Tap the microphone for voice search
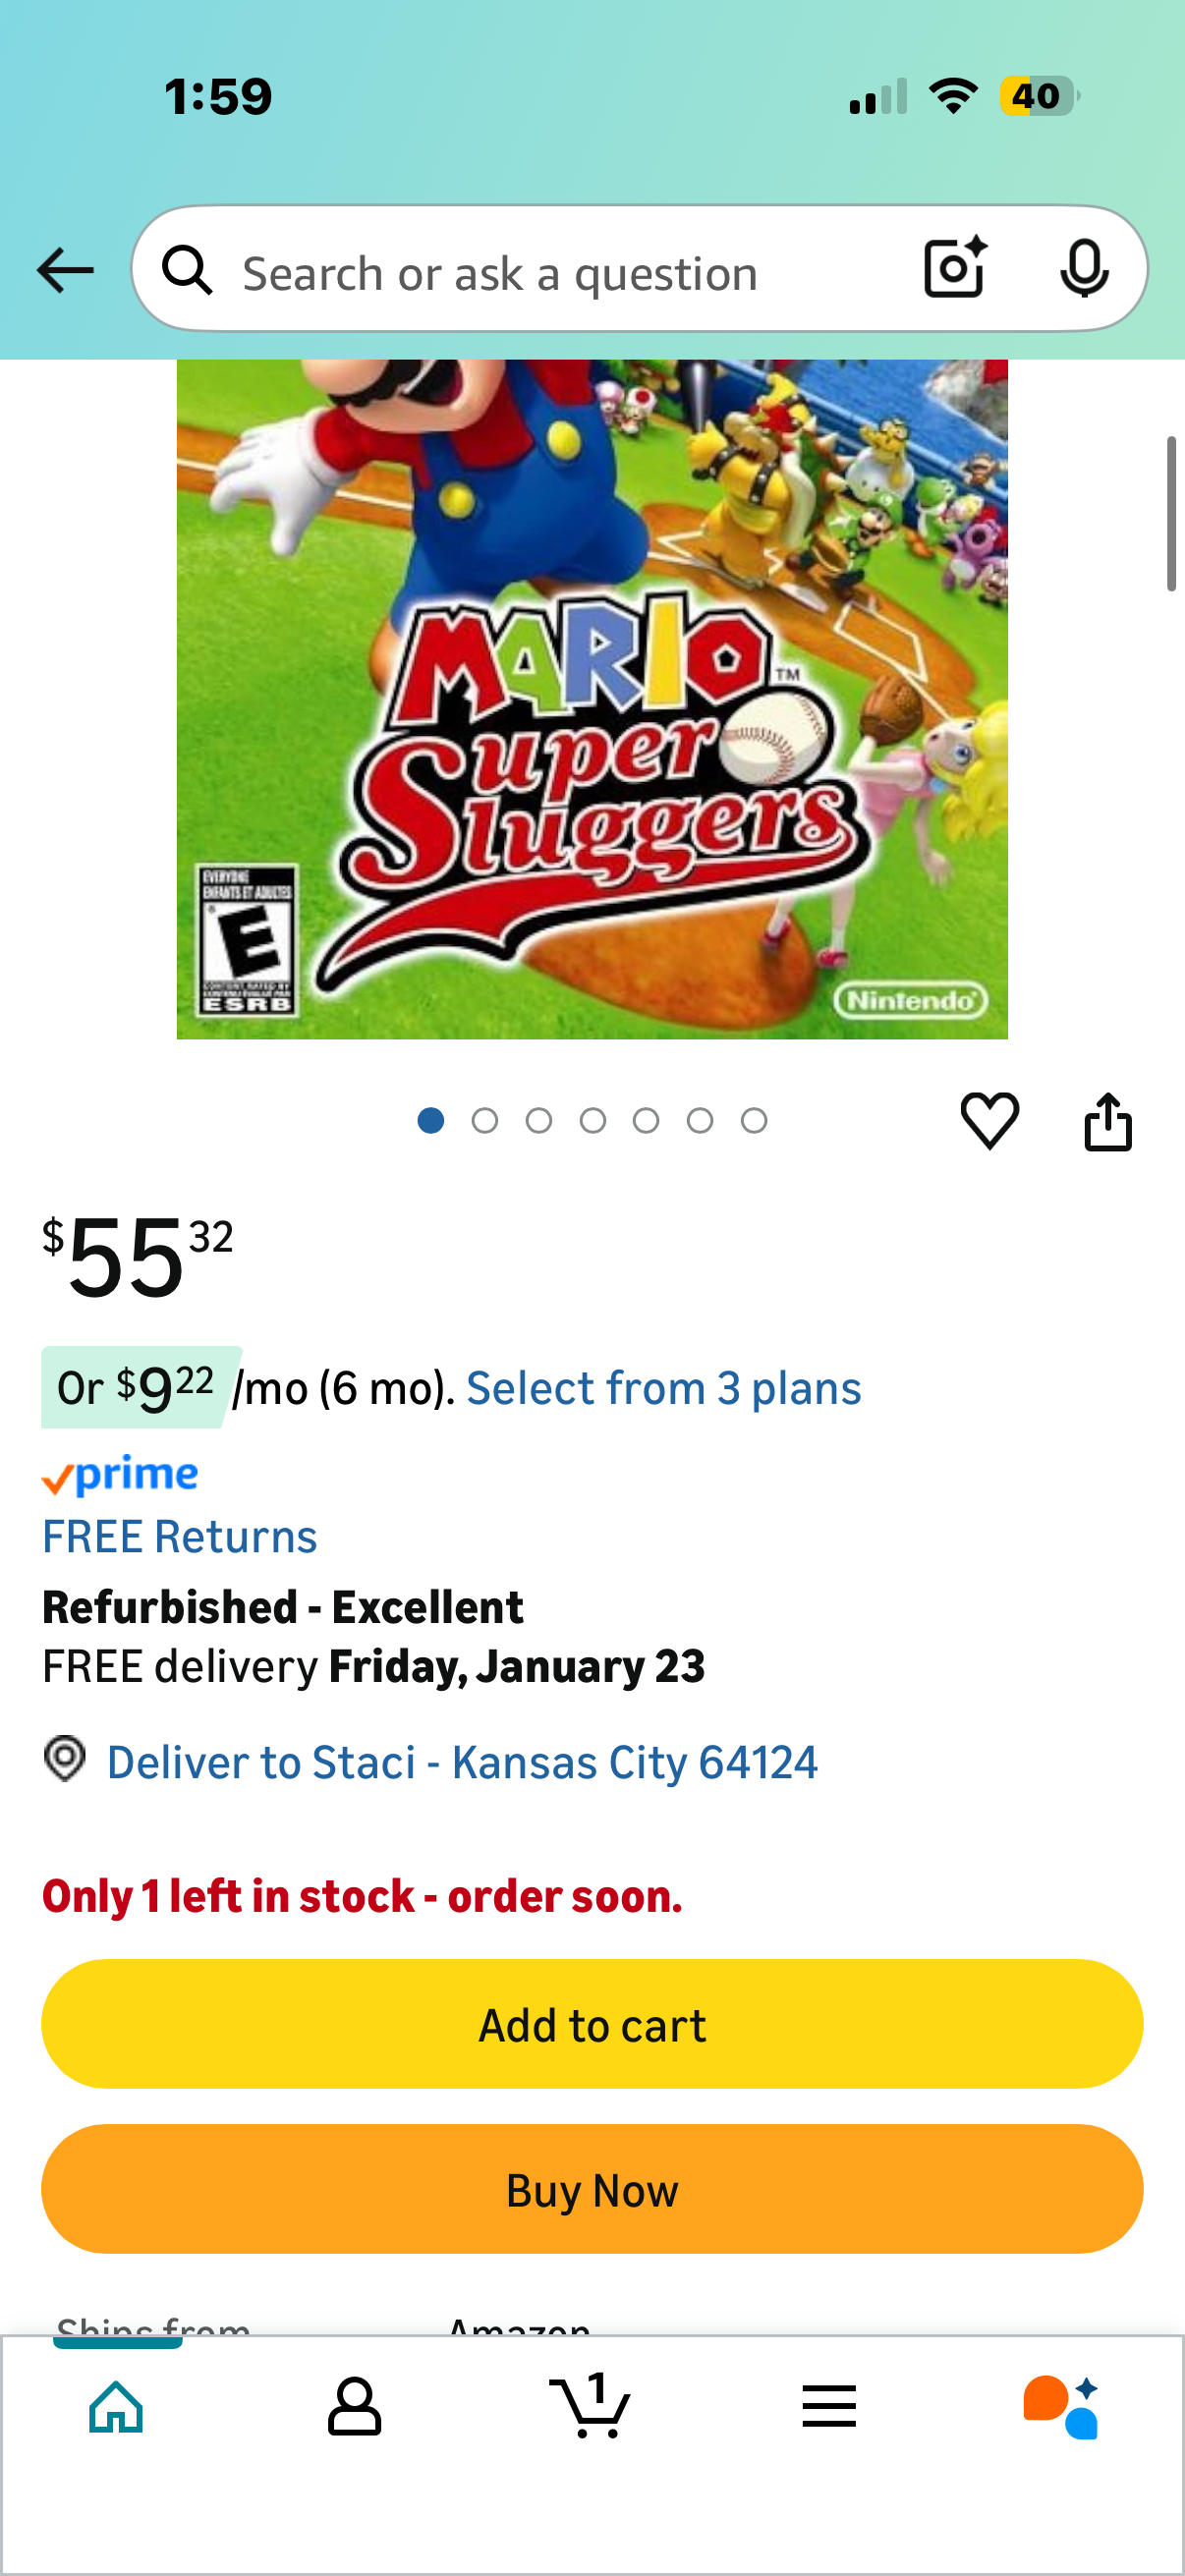 (1085, 269)
